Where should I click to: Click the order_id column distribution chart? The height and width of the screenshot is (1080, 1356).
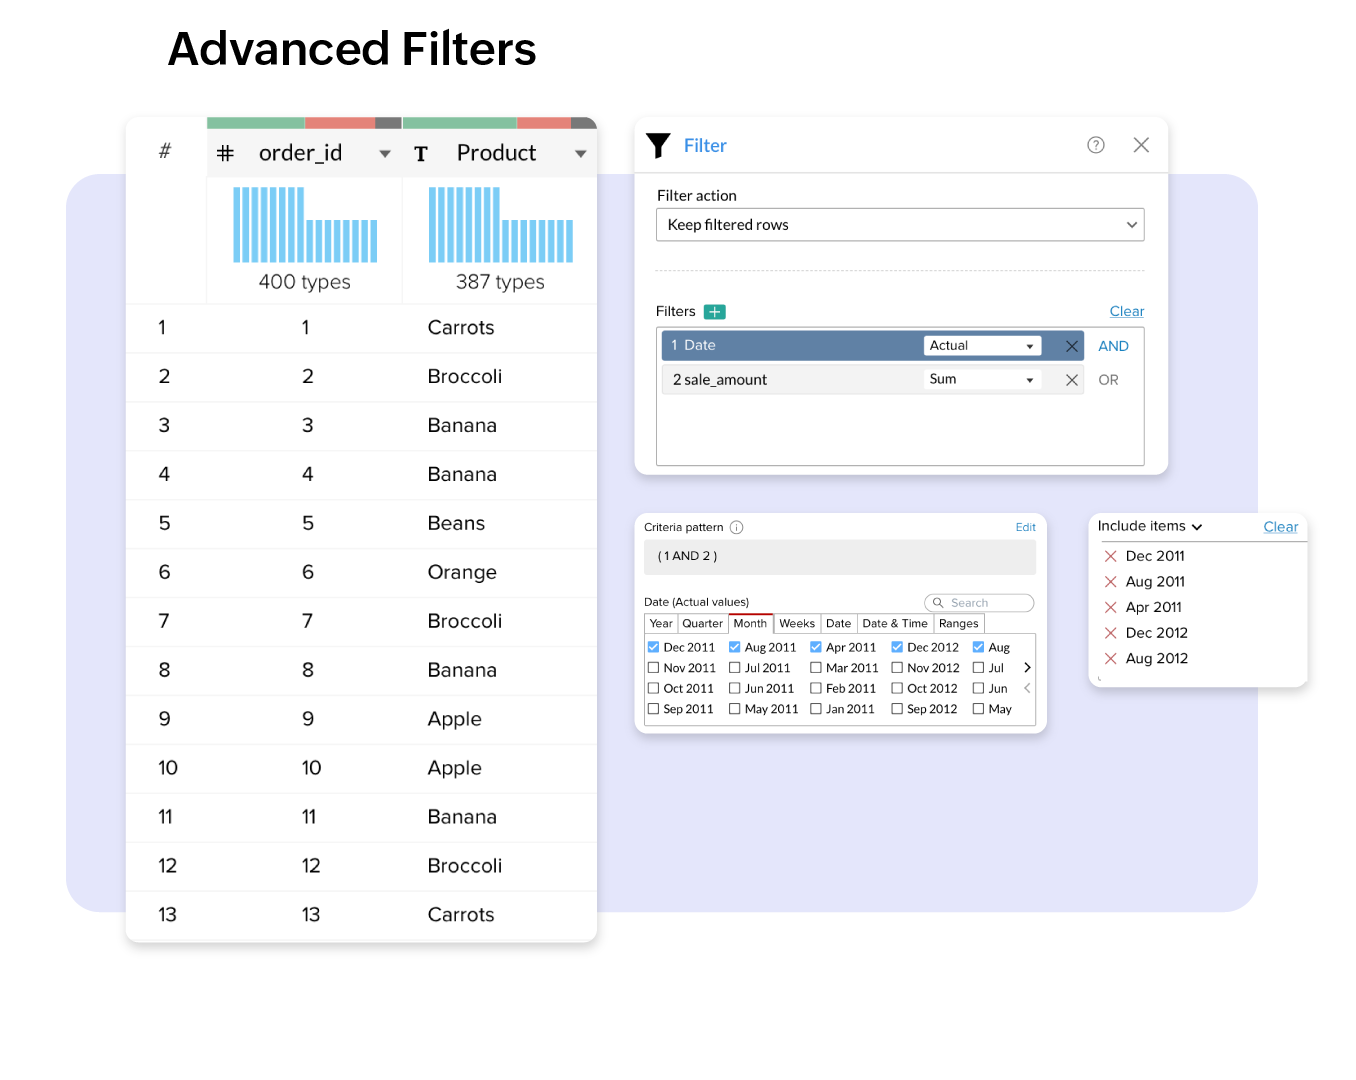click(x=305, y=226)
